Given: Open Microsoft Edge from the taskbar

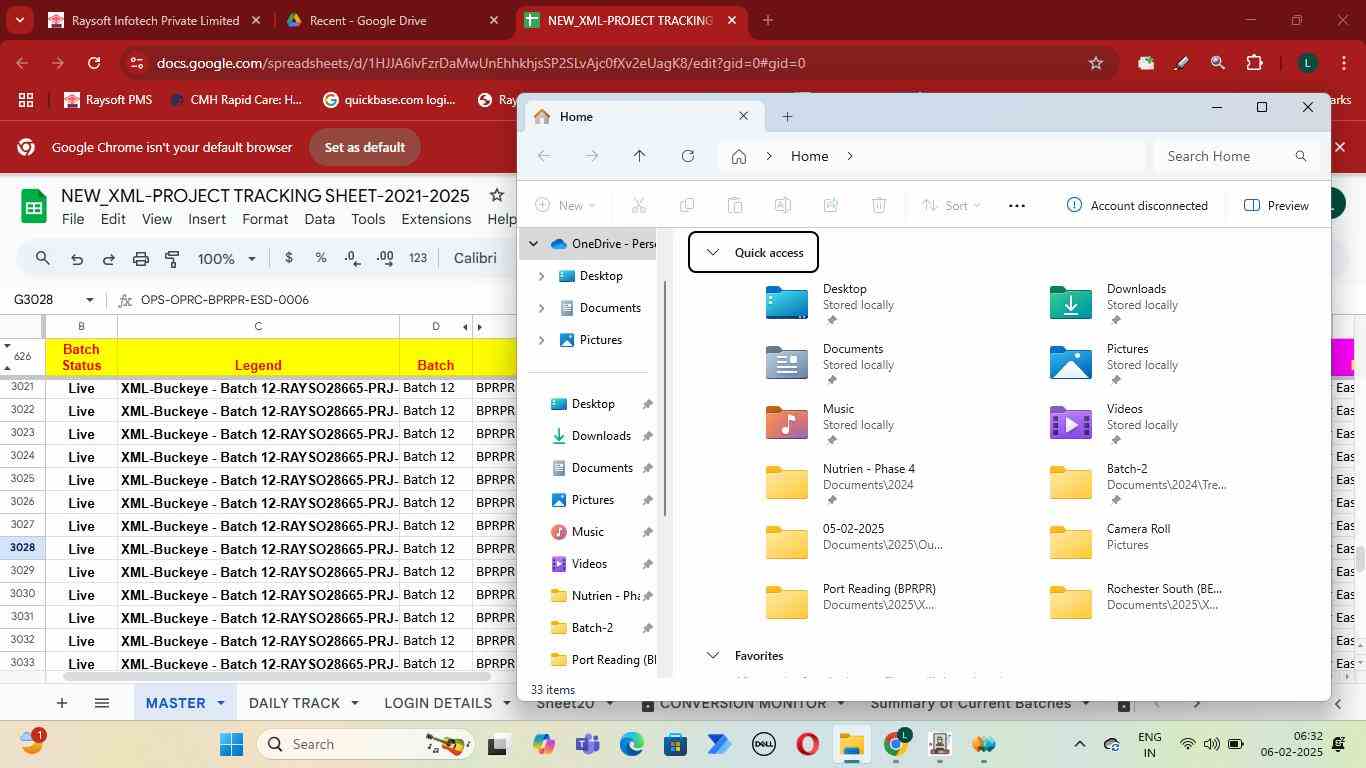Looking at the screenshot, I should (x=632, y=744).
